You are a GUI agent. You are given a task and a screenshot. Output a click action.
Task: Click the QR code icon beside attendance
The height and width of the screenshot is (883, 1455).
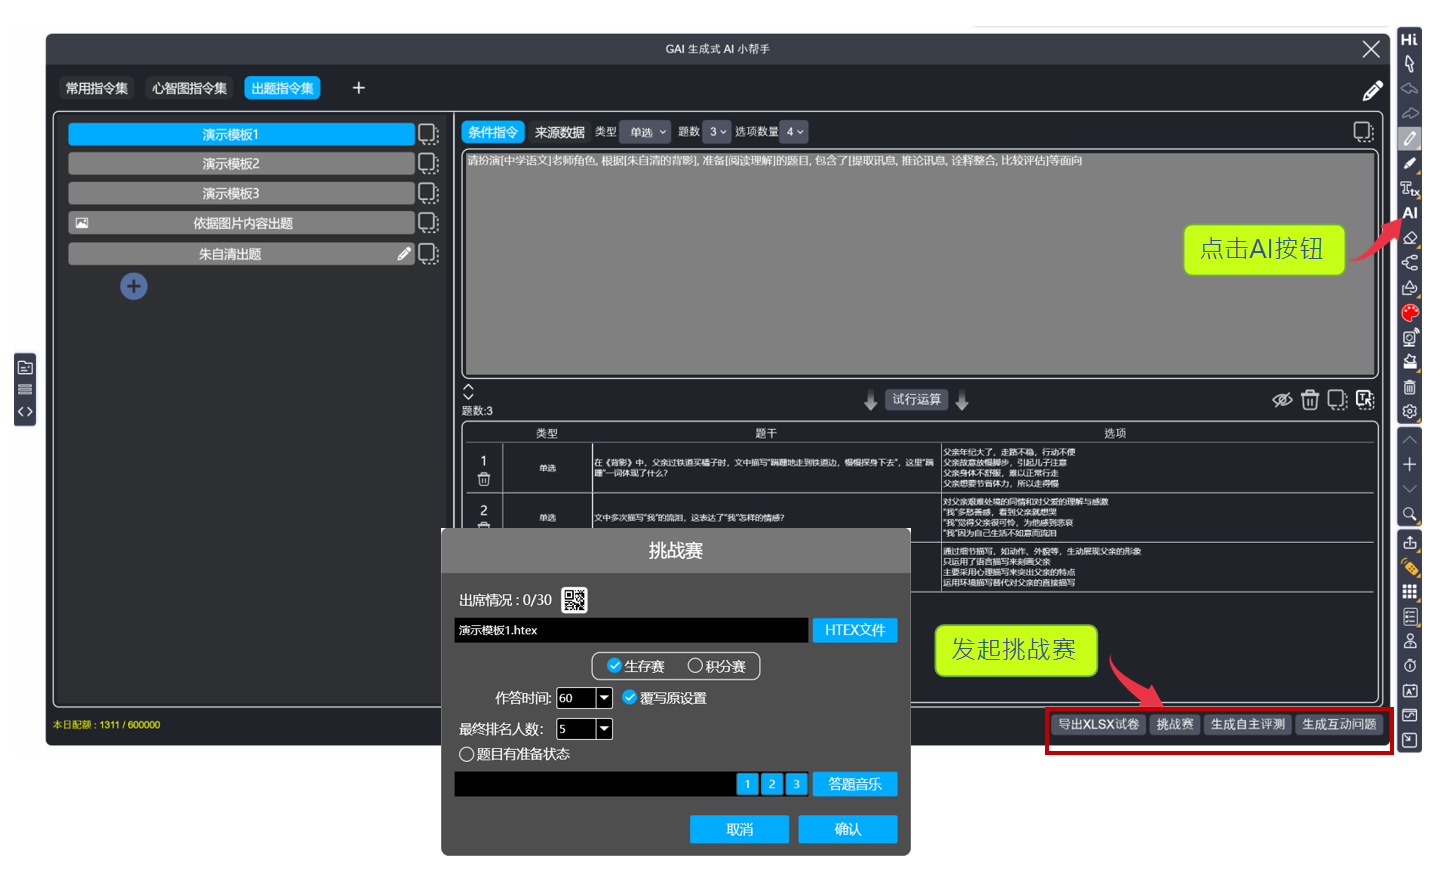574,600
